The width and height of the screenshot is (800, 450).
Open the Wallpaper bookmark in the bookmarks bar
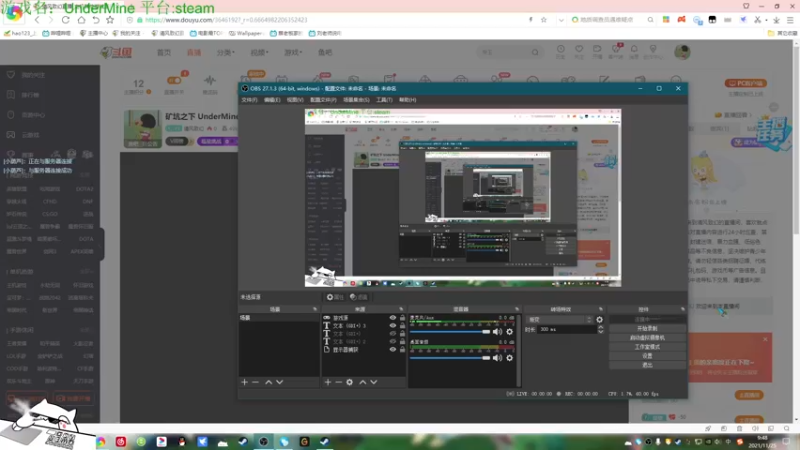tap(245, 33)
